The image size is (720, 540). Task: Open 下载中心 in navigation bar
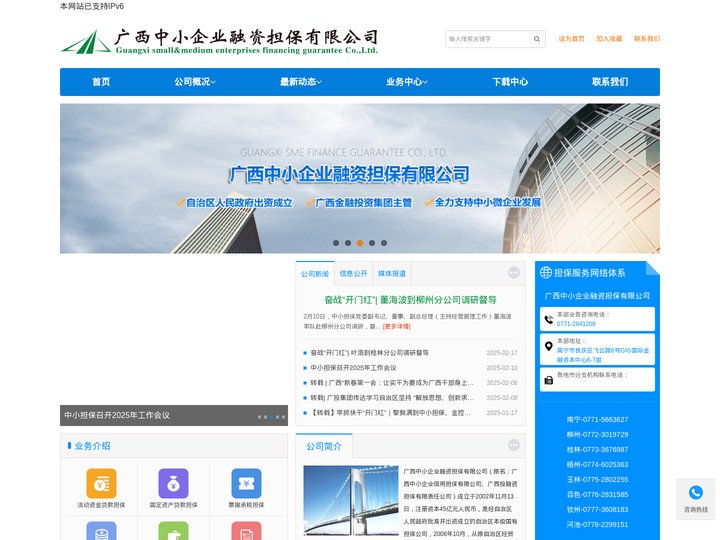click(510, 82)
